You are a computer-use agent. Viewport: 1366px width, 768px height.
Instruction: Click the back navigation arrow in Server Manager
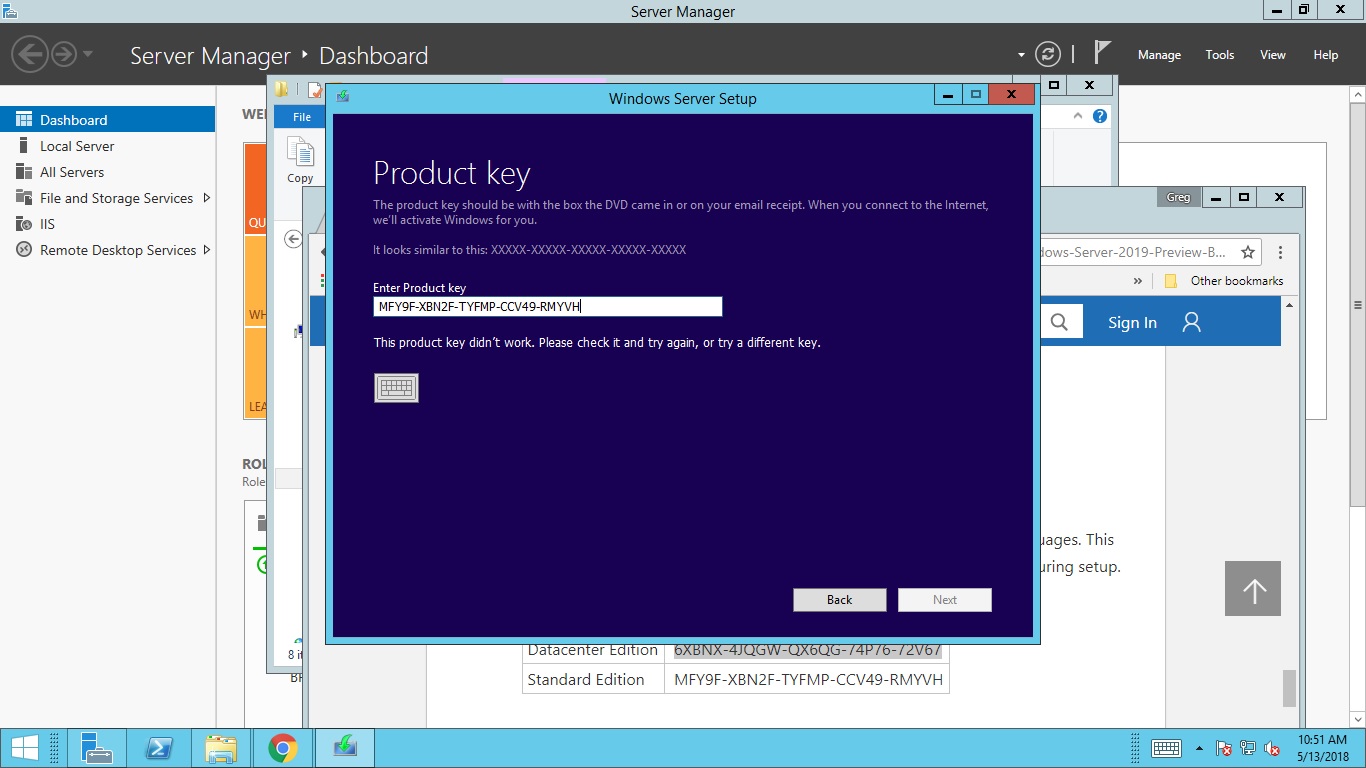[28, 54]
